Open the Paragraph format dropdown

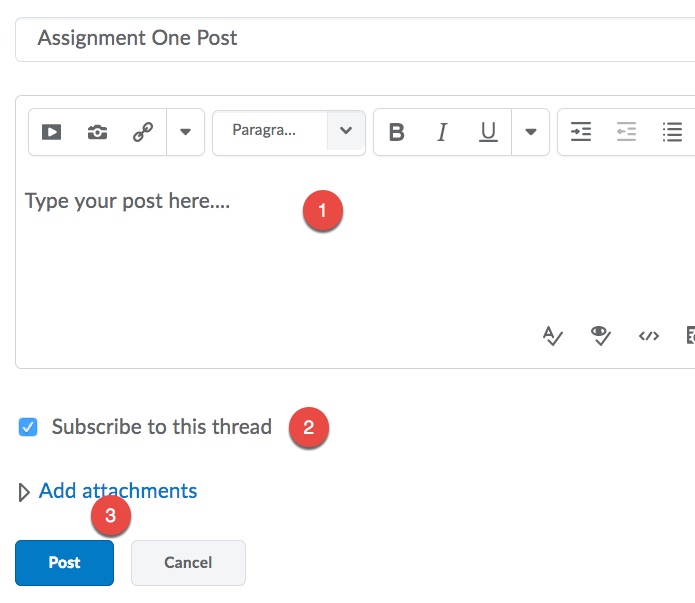coord(289,131)
